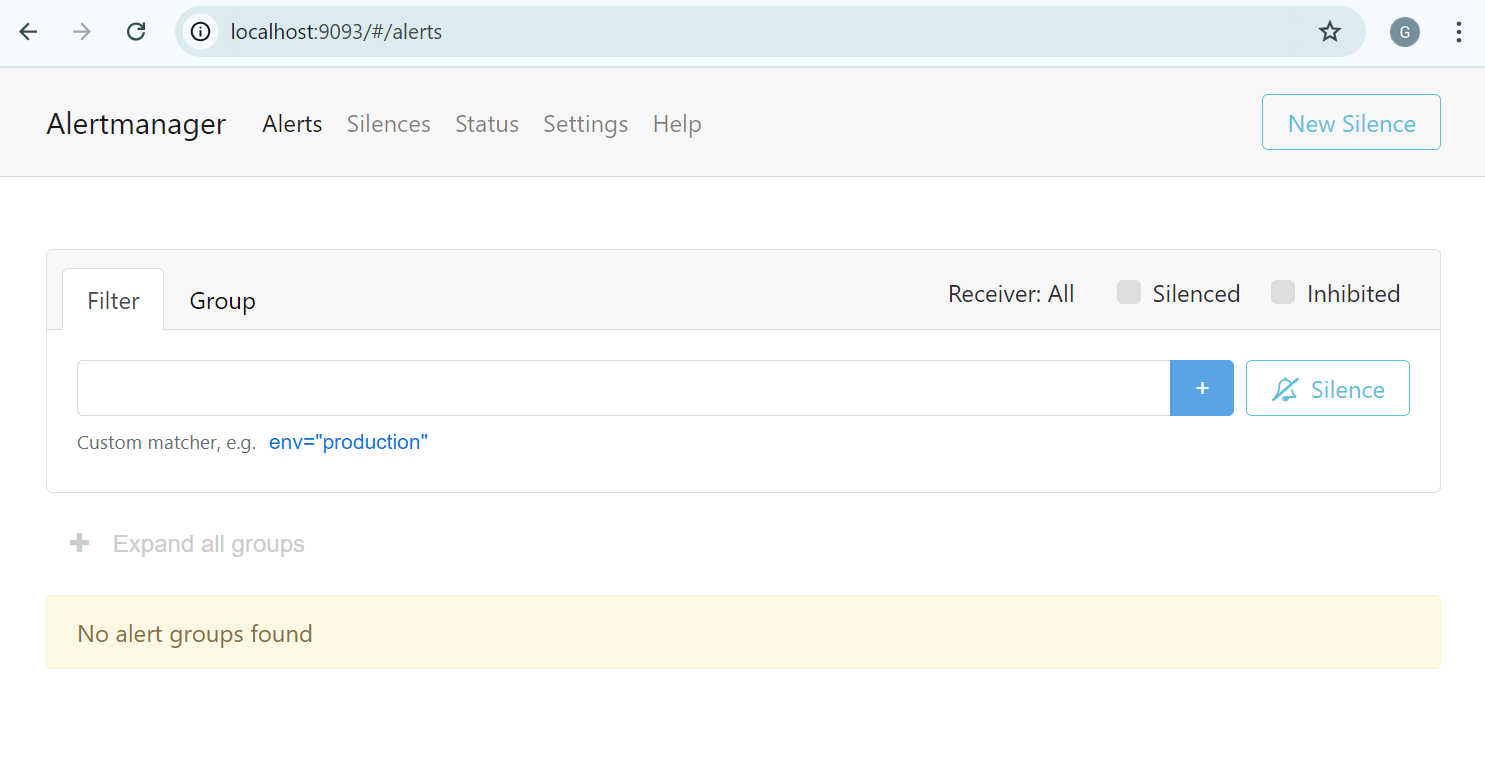Apply the env="production" example matcher

[348, 442]
